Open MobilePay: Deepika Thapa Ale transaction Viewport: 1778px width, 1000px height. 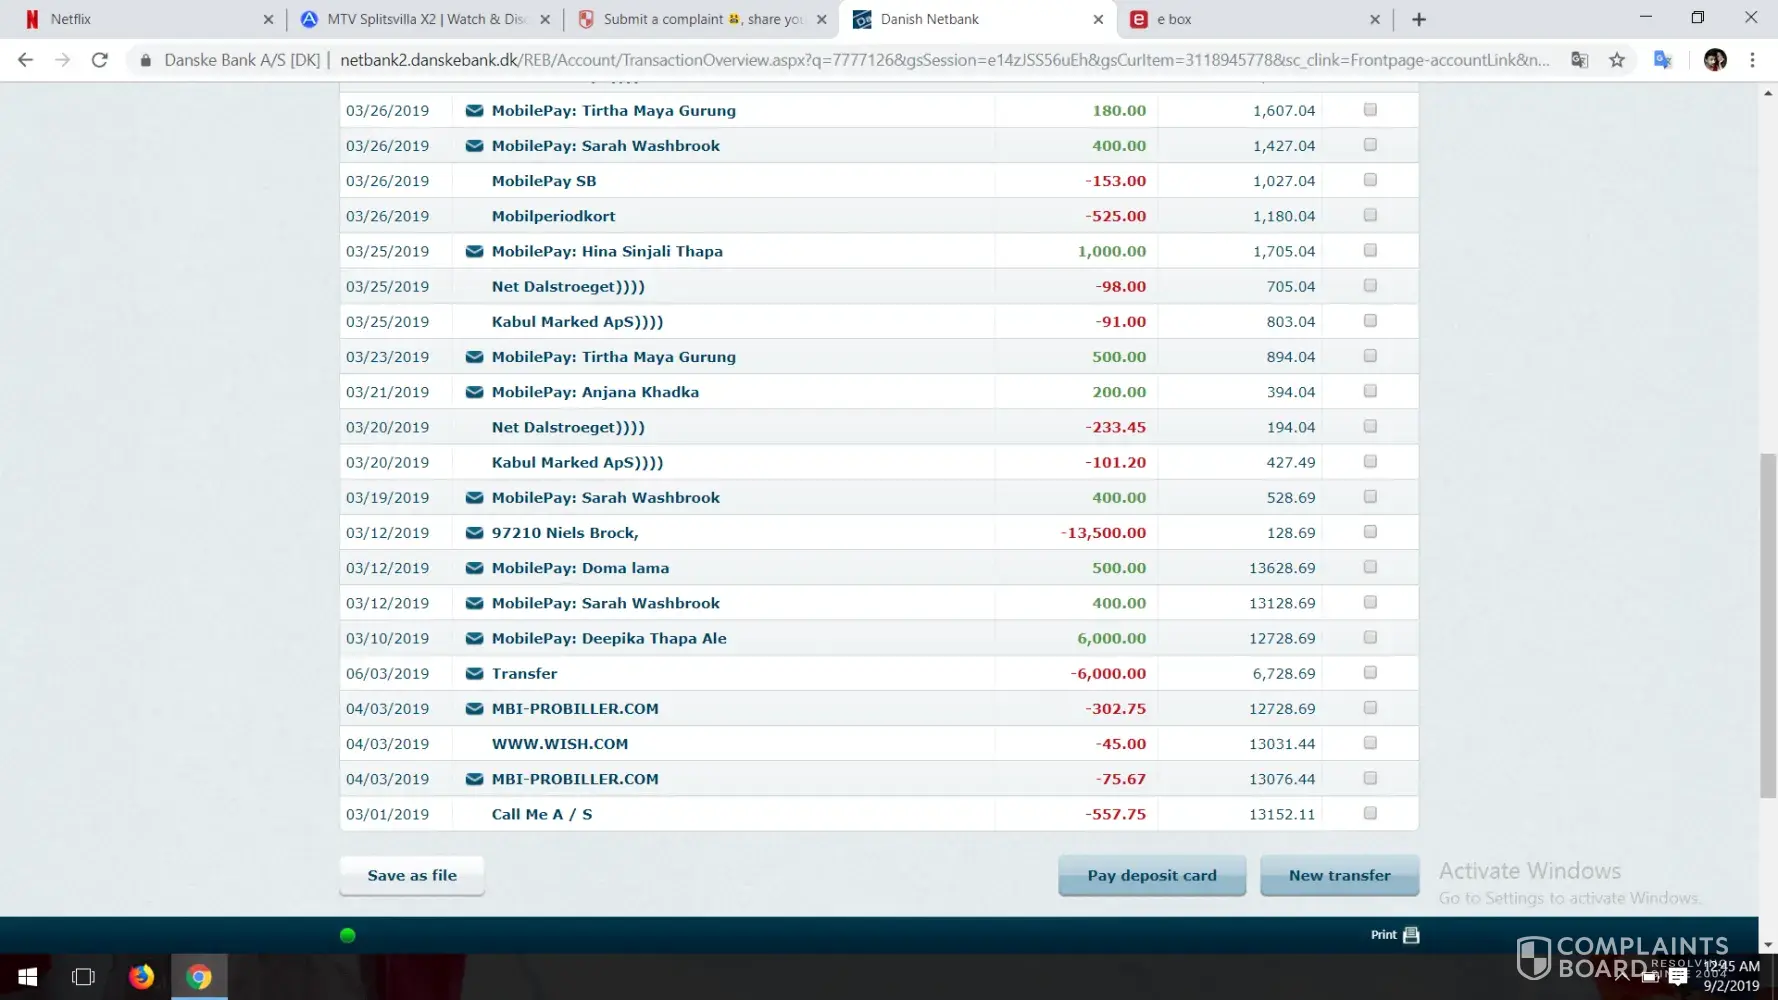click(x=608, y=638)
